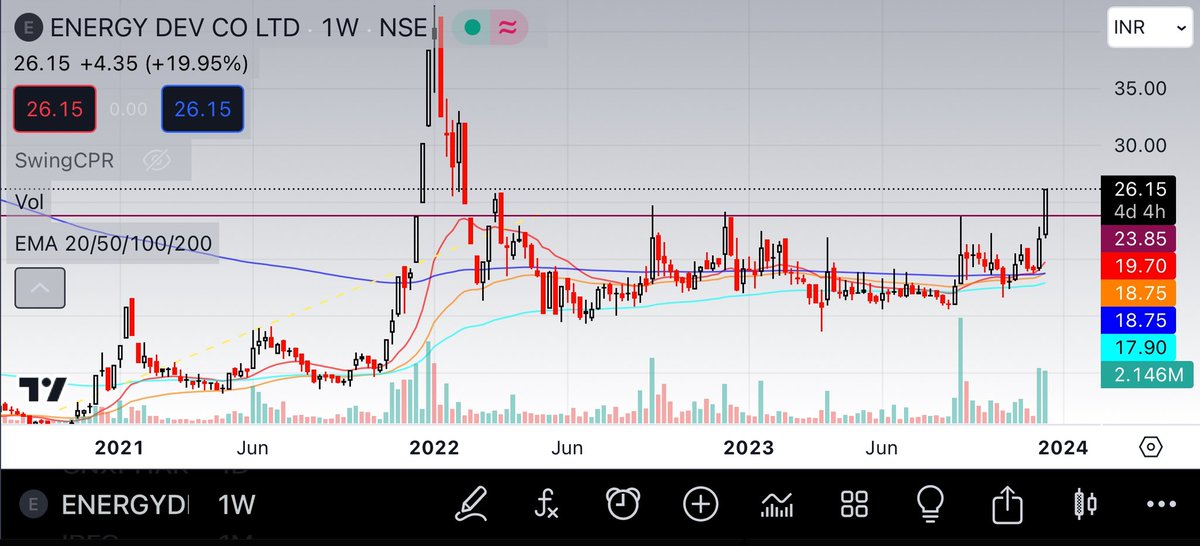Tap the blue 26.15 buy price button
This screenshot has width=1200, height=546.
203,110
